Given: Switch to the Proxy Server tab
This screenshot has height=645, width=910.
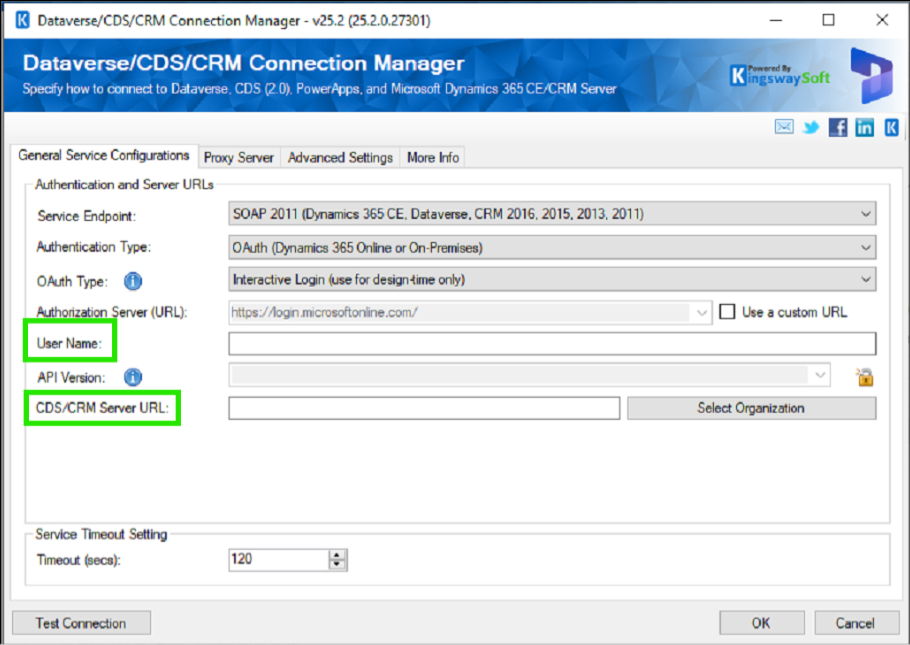Looking at the screenshot, I should pos(239,158).
